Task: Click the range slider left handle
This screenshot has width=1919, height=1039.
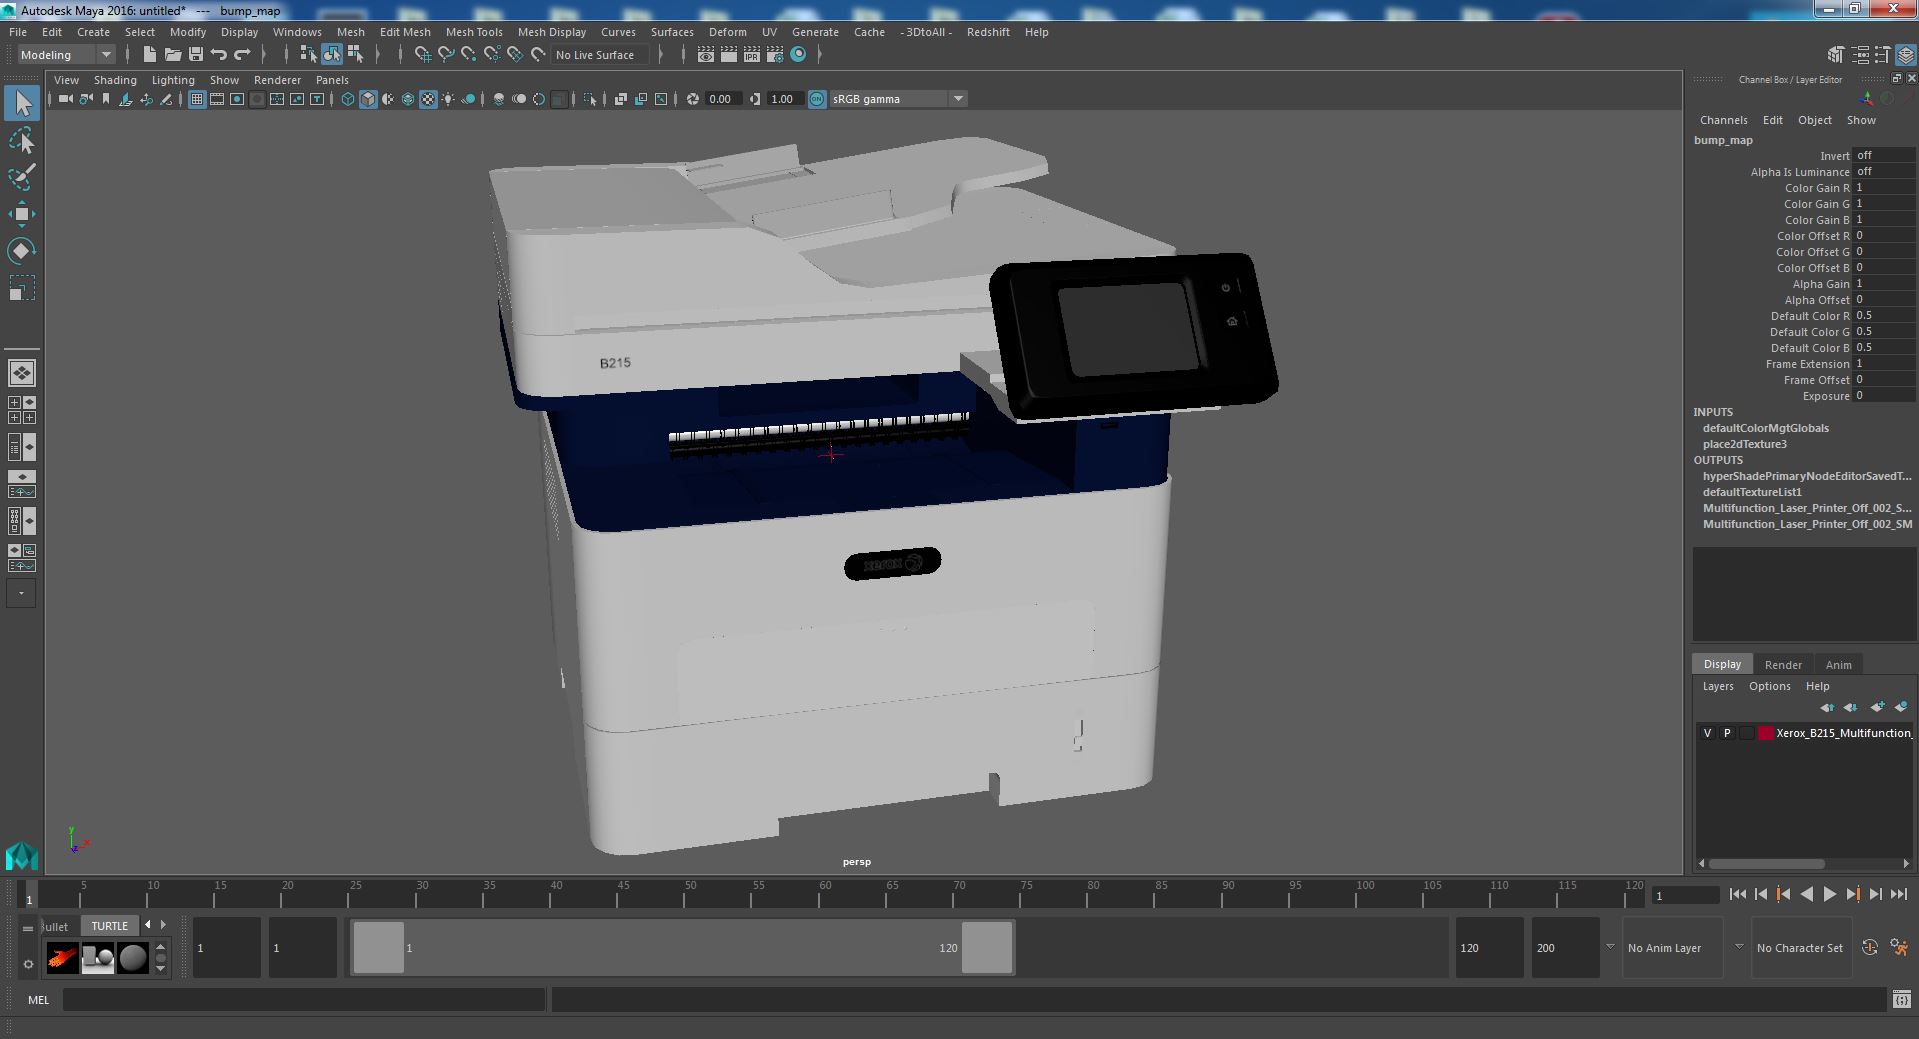Action: tap(379, 947)
